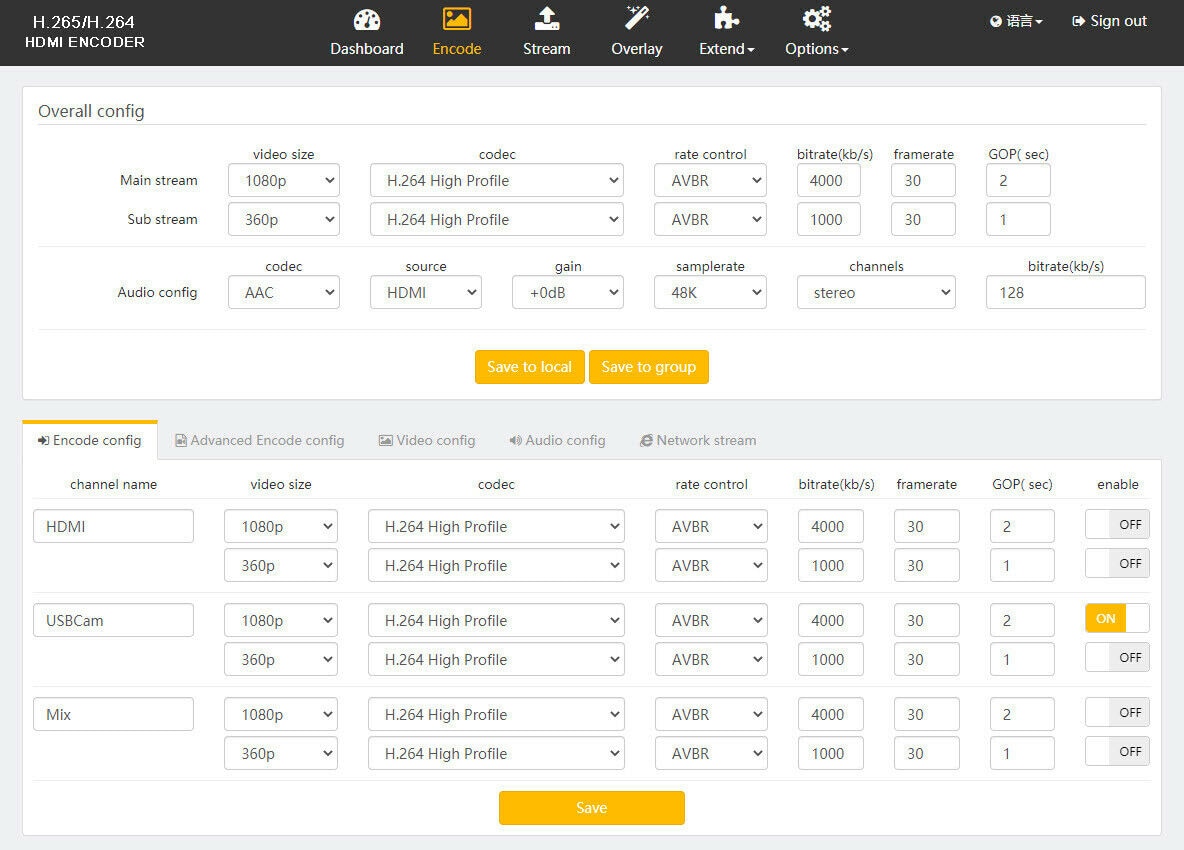Click the HDMI channel name field
The width and height of the screenshot is (1184, 850).
coord(113,526)
